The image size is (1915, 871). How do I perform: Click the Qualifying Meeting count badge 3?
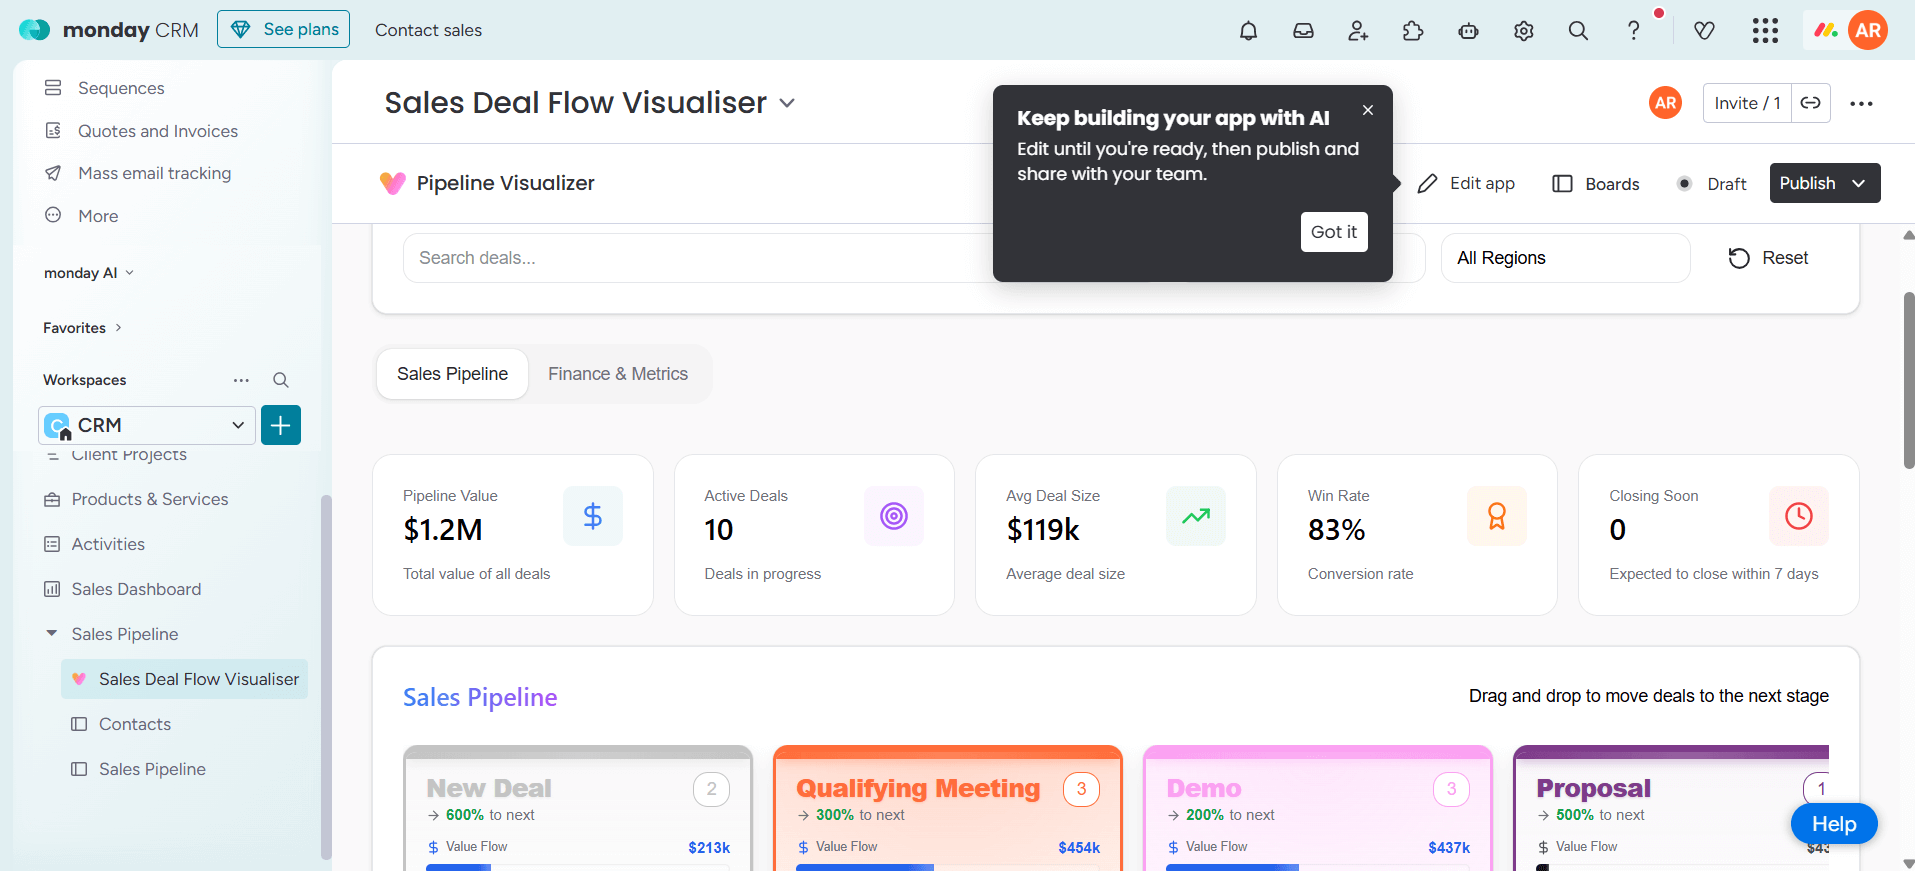tap(1081, 789)
